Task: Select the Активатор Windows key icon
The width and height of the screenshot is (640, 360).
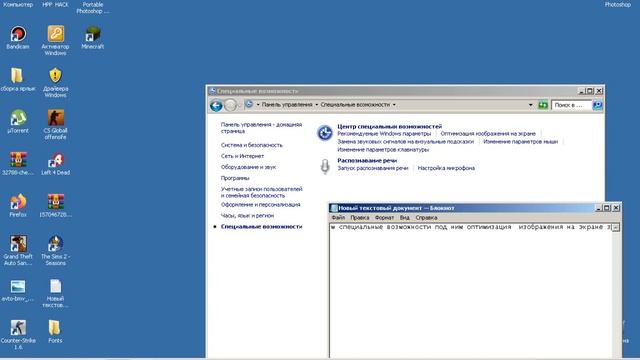Action: 56,34
